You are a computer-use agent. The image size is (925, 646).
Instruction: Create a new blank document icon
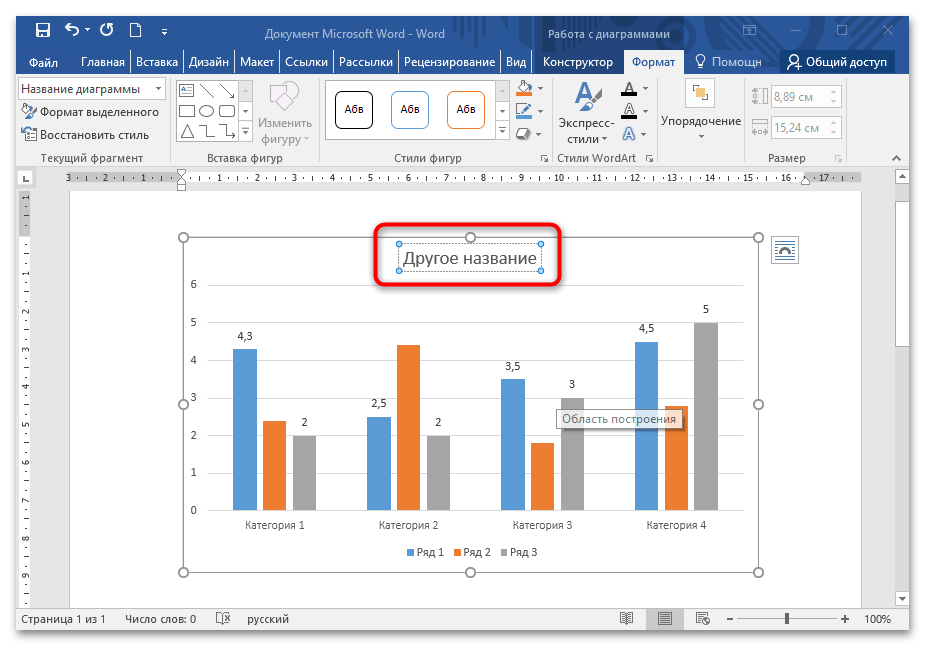click(x=136, y=30)
